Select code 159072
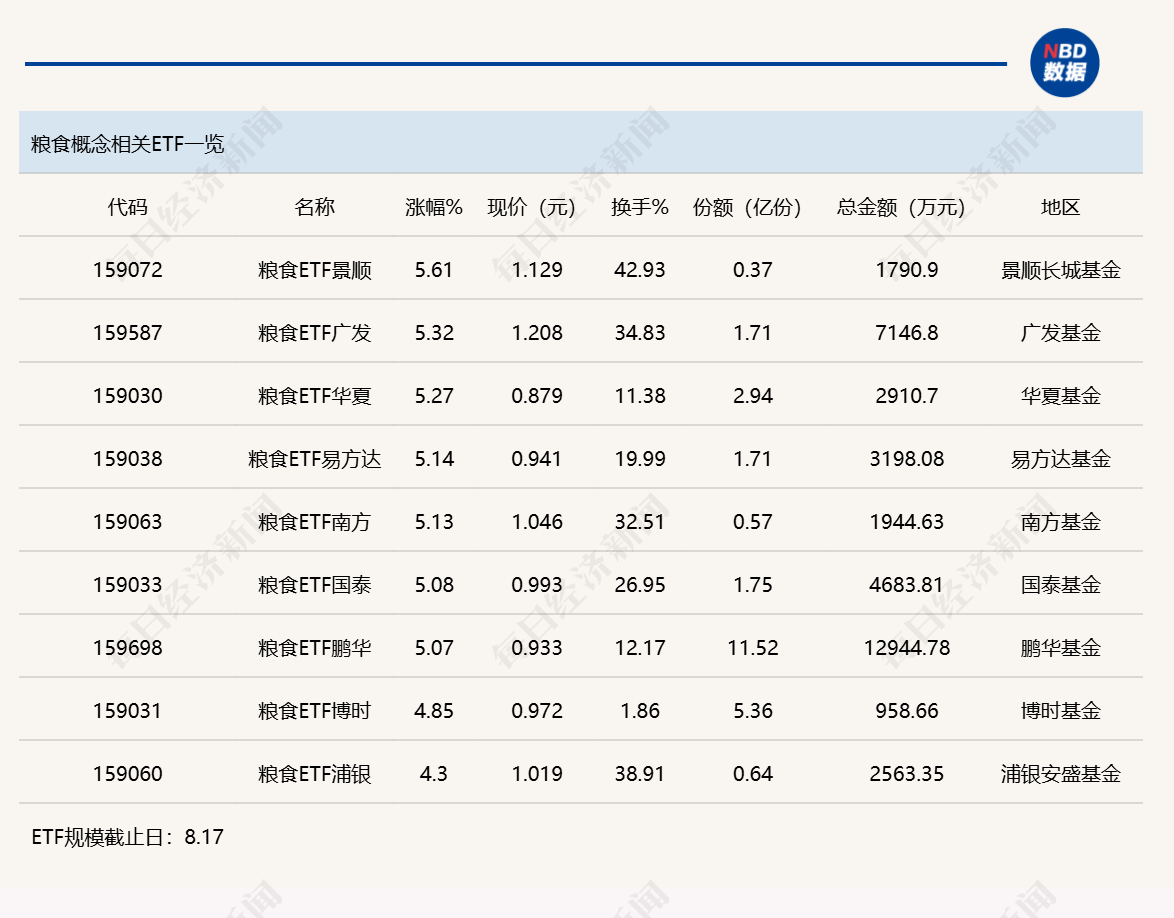The height and width of the screenshot is (918, 1174). tap(127, 270)
